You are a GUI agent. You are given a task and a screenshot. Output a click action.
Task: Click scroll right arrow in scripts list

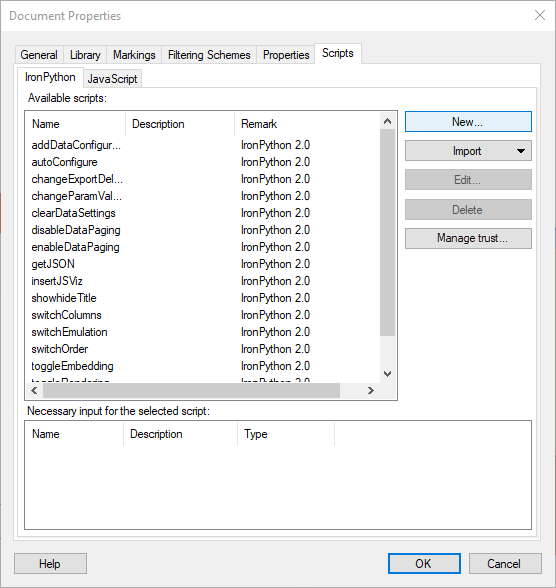371,391
